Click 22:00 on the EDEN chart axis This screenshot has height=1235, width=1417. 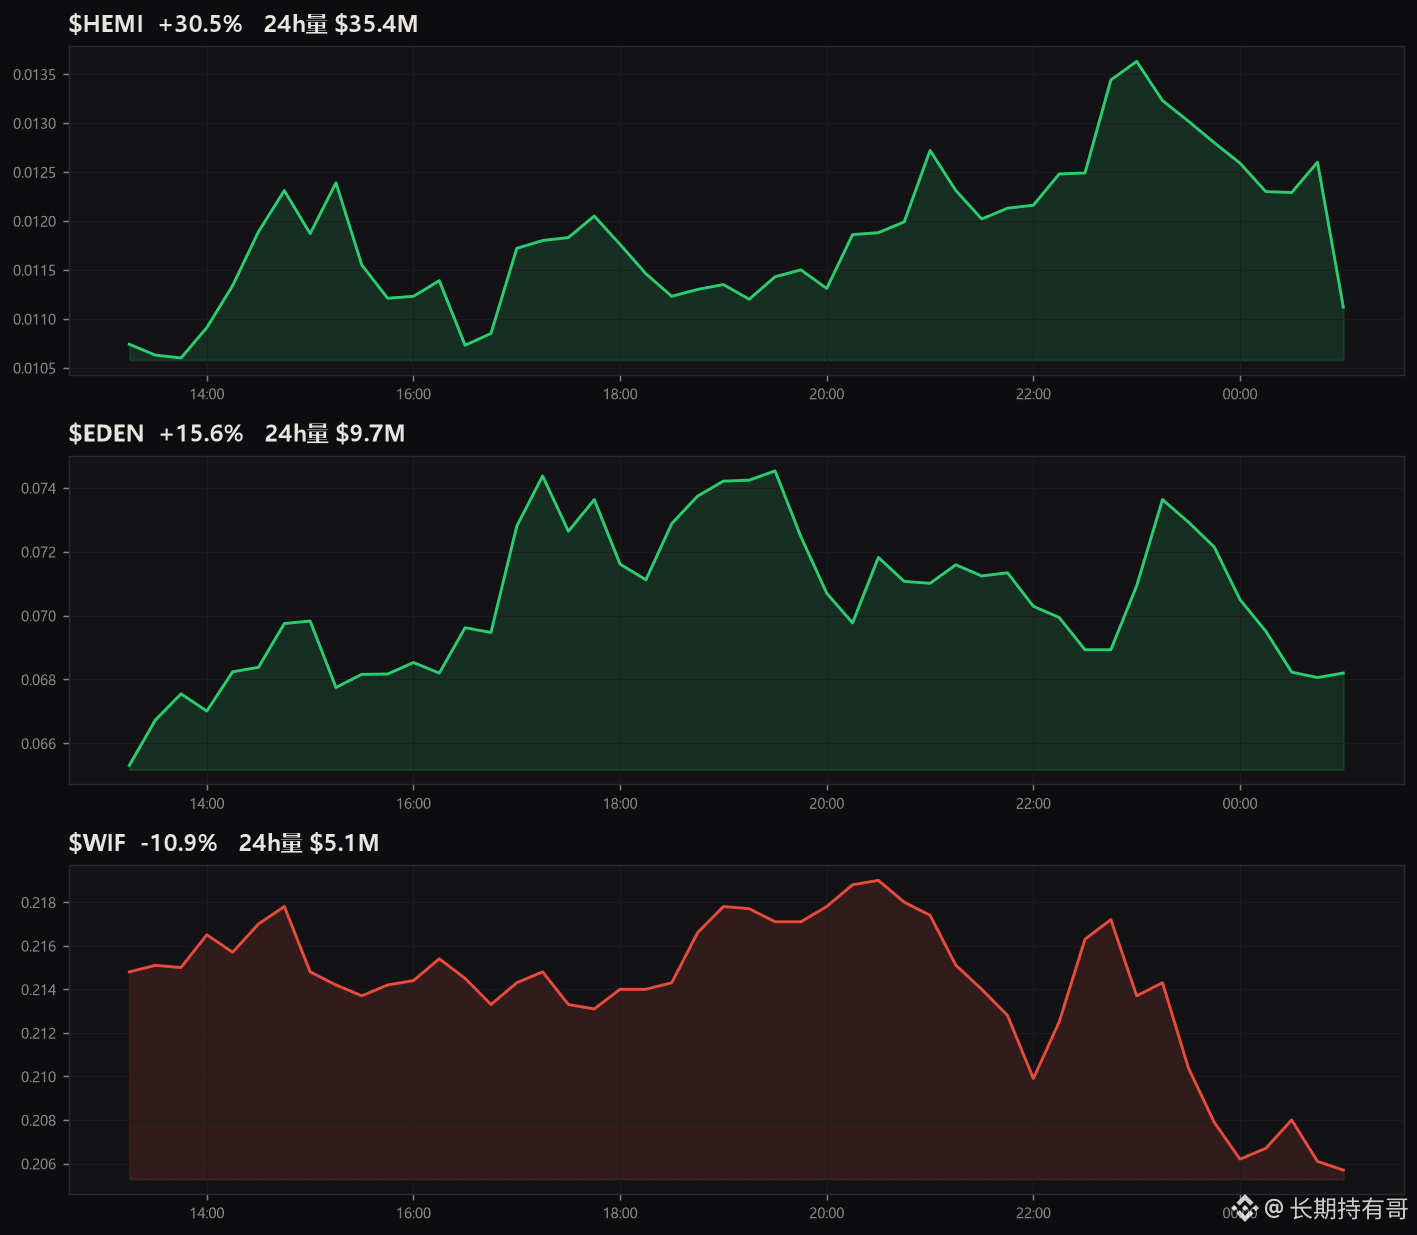(1033, 804)
